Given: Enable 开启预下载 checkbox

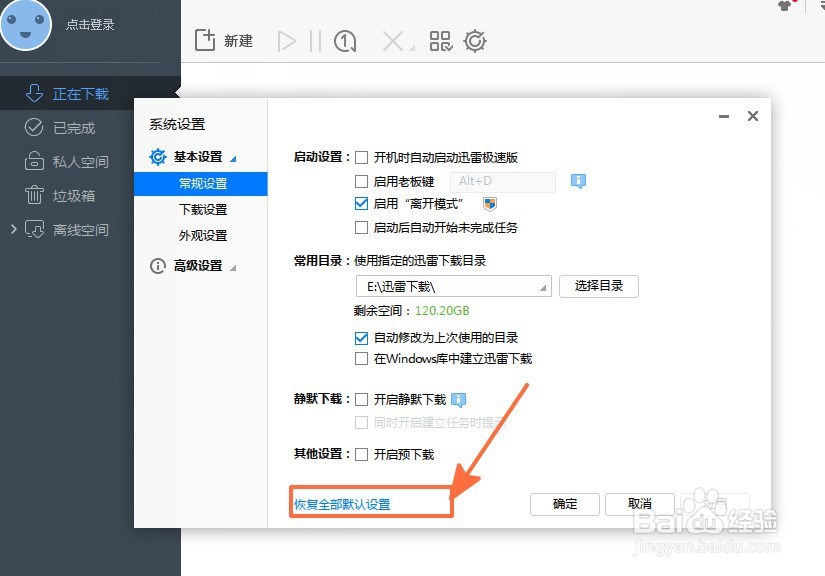Looking at the screenshot, I should click(x=361, y=454).
